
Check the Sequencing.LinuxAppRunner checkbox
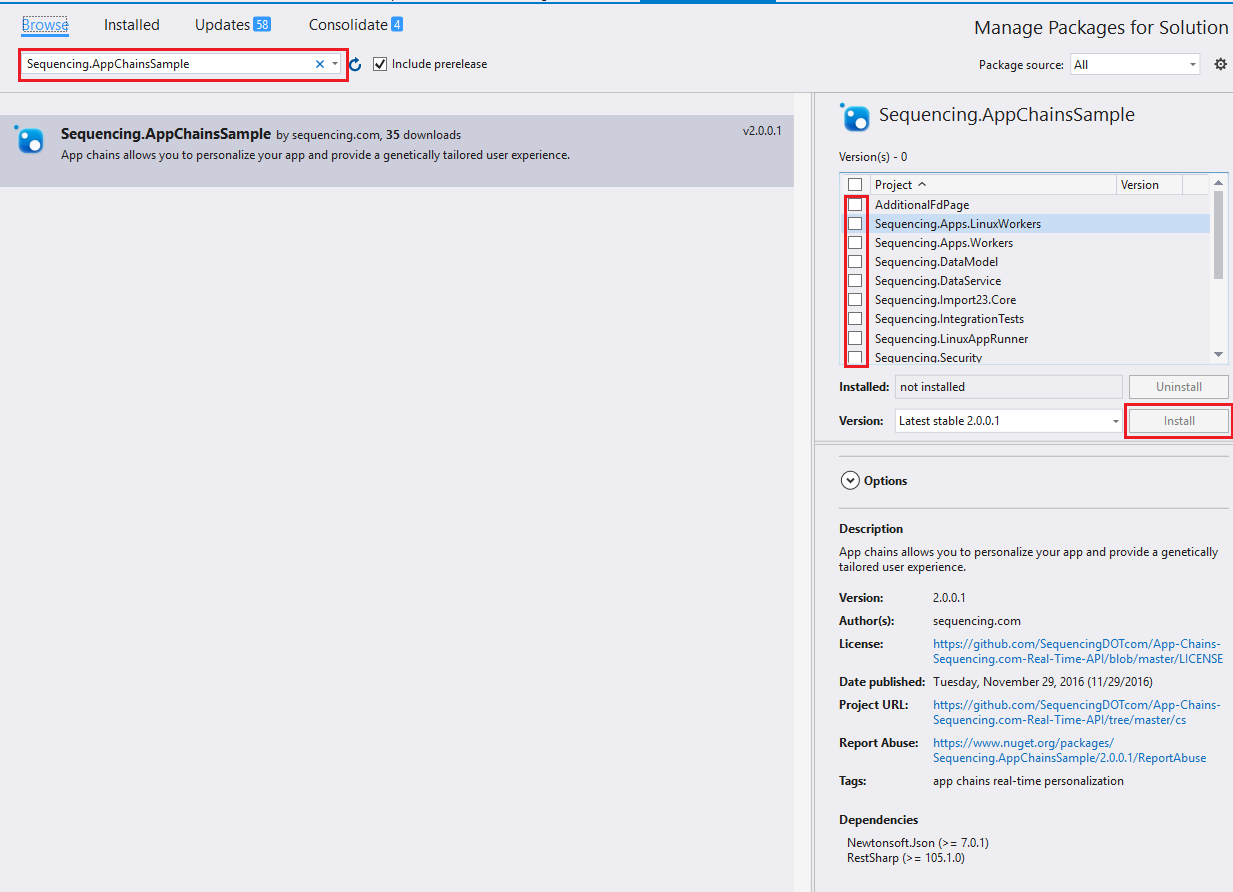[x=855, y=339]
